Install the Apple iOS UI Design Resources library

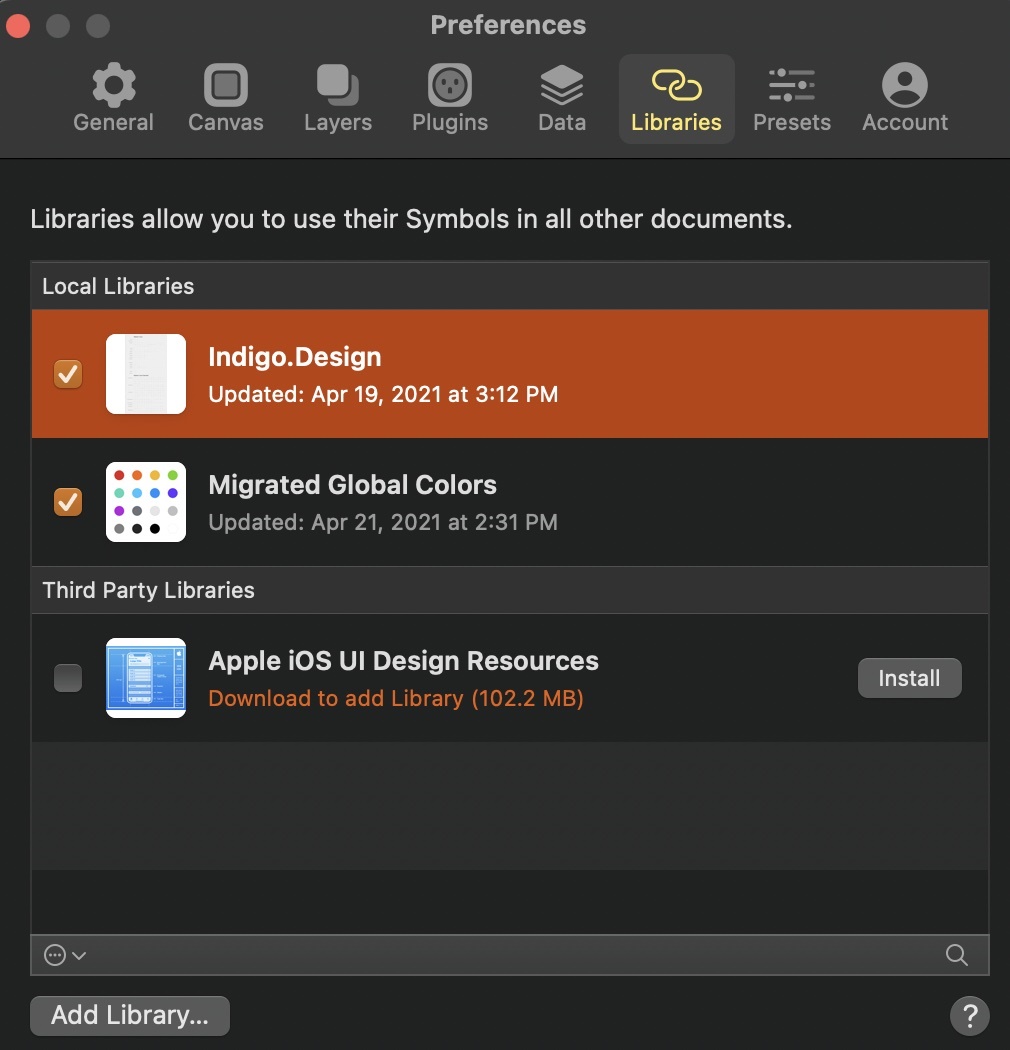pyautogui.click(x=909, y=678)
